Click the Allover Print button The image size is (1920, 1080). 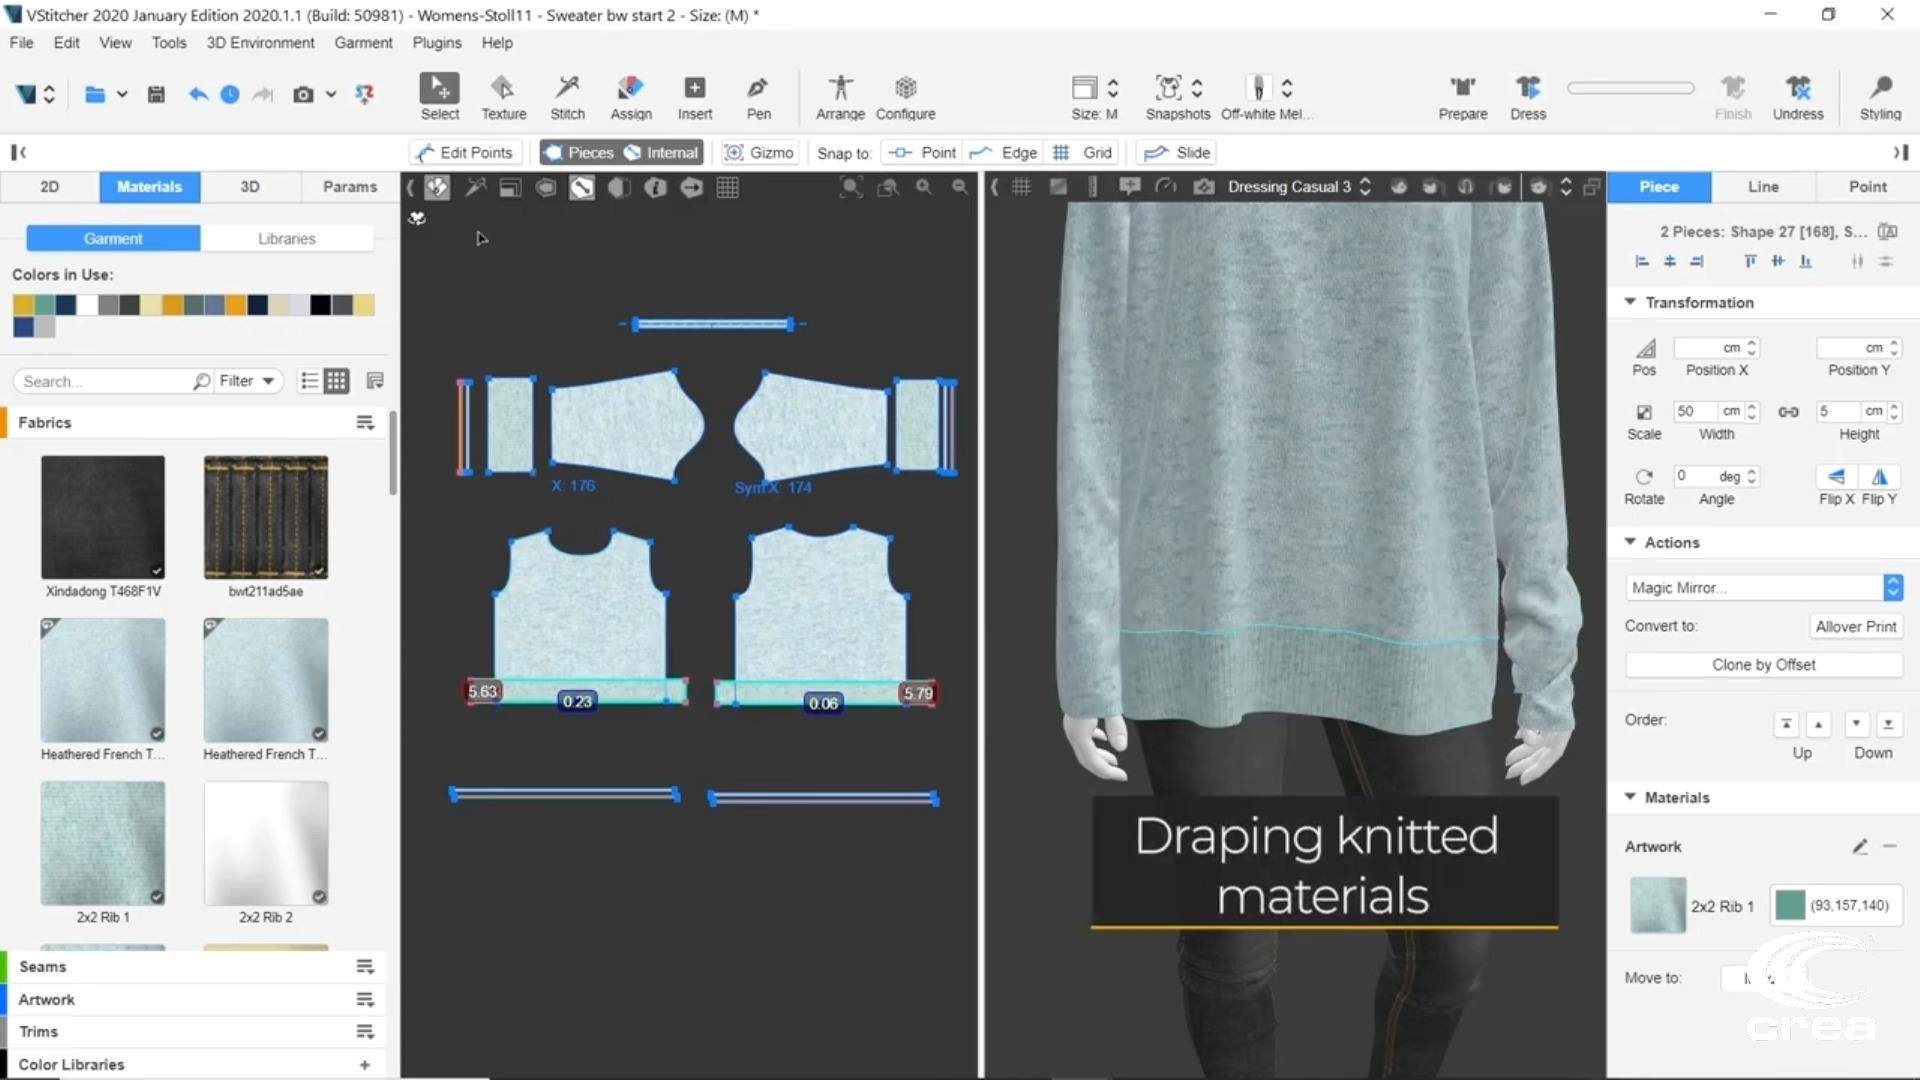[1856, 626]
